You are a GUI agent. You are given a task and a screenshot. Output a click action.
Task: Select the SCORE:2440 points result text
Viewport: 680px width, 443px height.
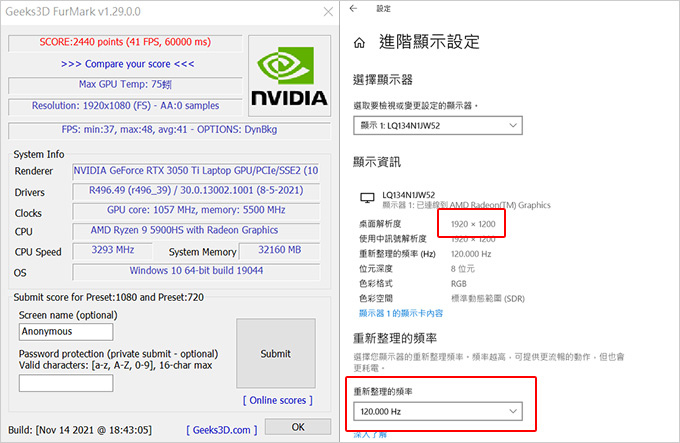(x=125, y=42)
